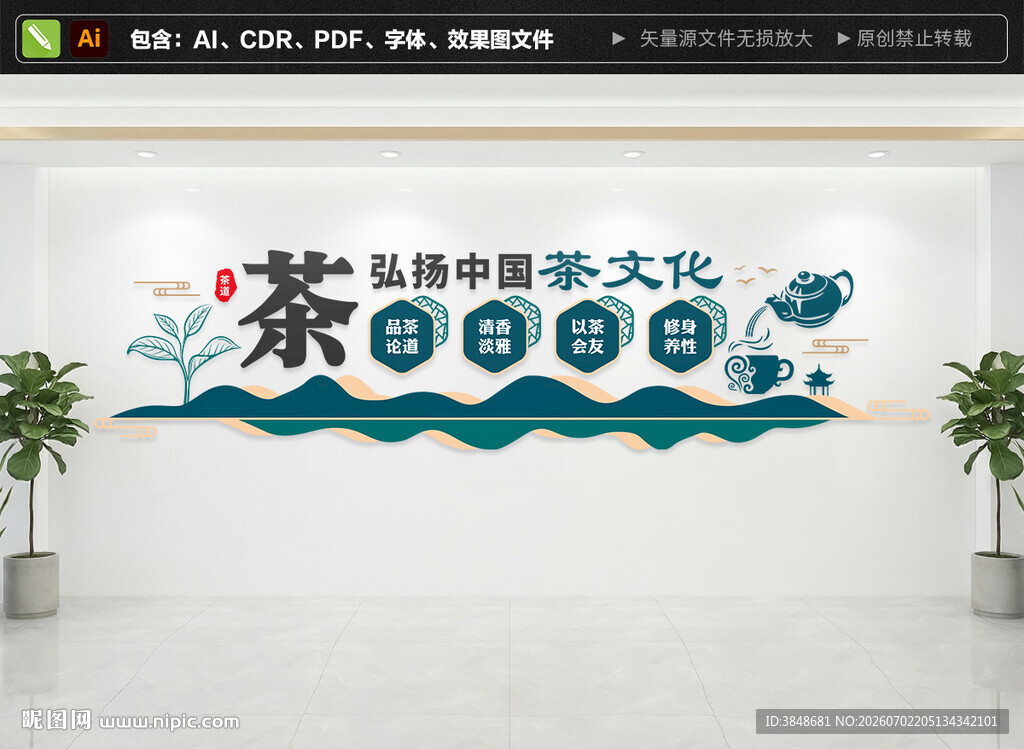Screen dimensions: 1024x749
Task: Click the large black '茶' character
Action: [x=297, y=310]
